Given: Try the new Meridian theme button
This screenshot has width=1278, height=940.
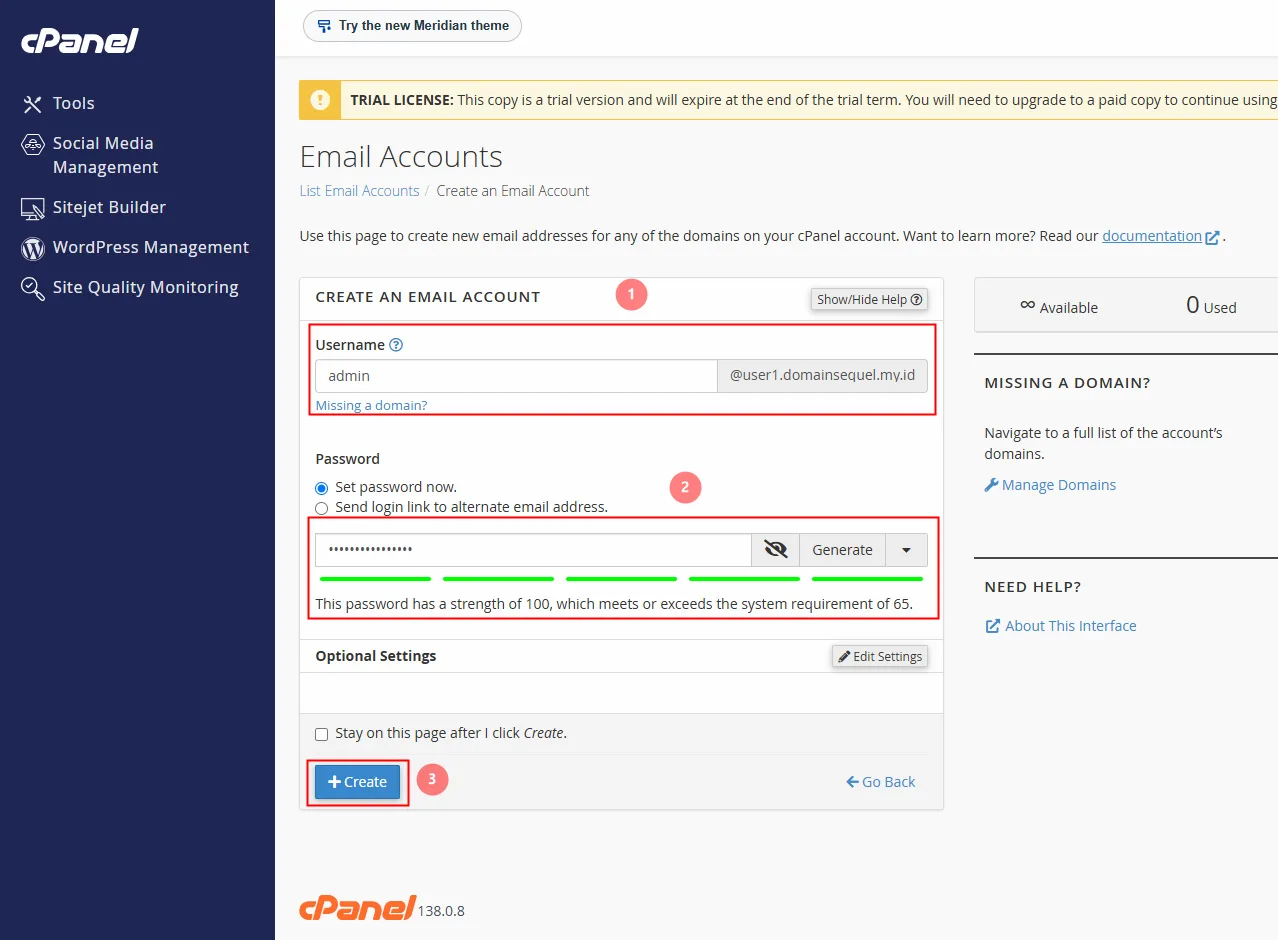Looking at the screenshot, I should [x=412, y=26].
